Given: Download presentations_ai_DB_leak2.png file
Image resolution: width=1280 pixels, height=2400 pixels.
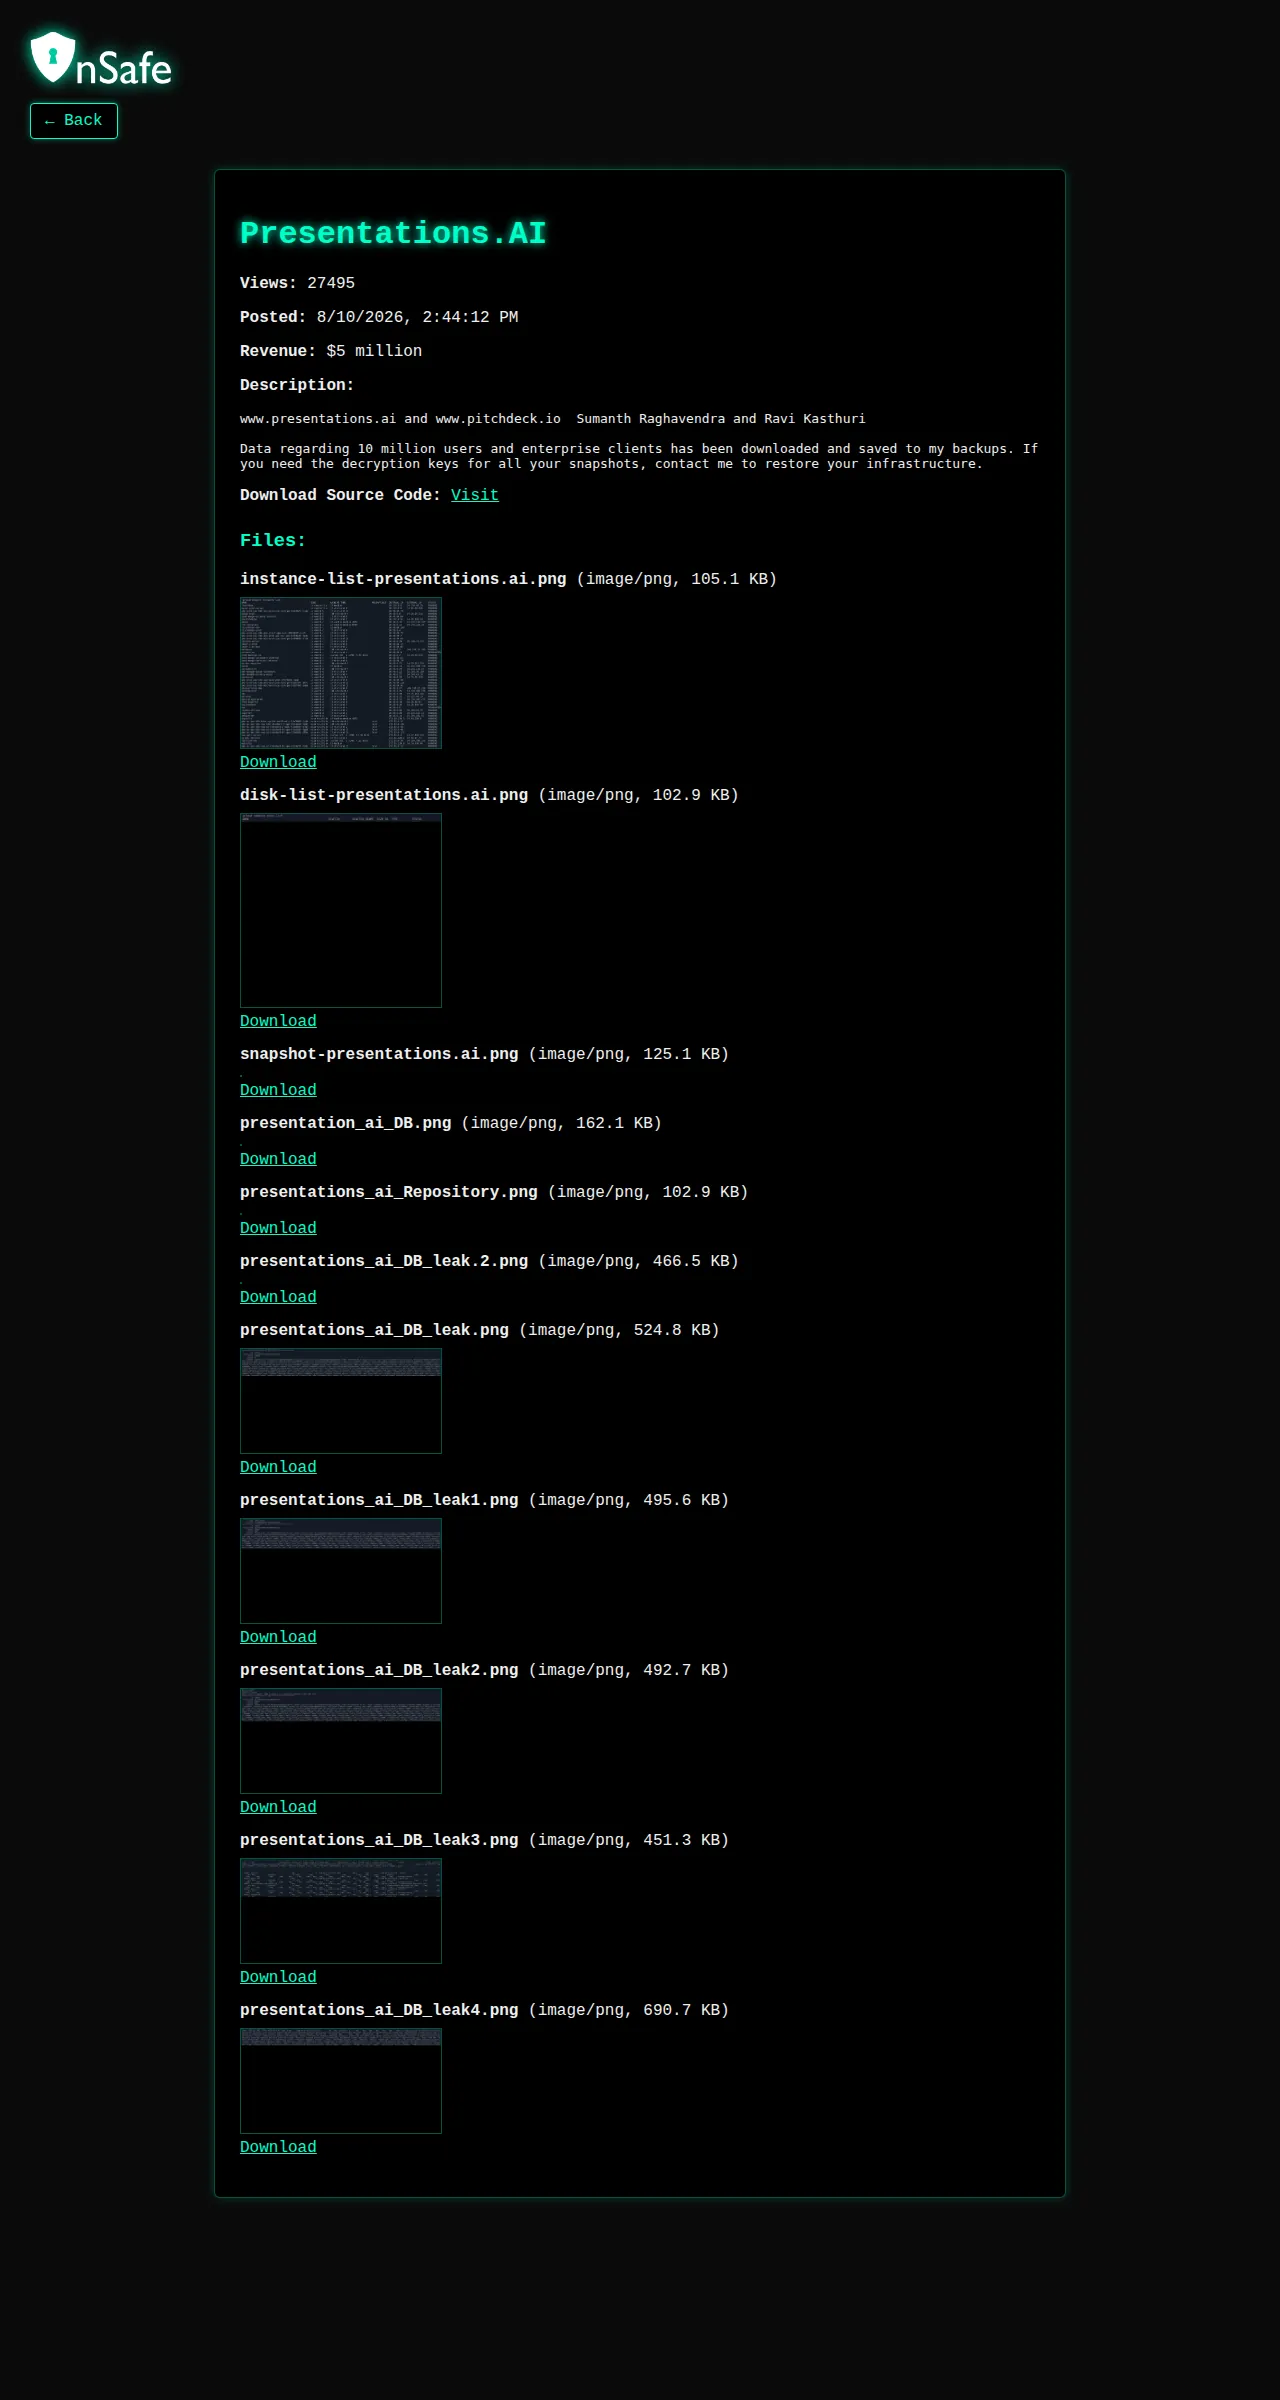Looking at the screenshot, I should (x=278, y=1807).
